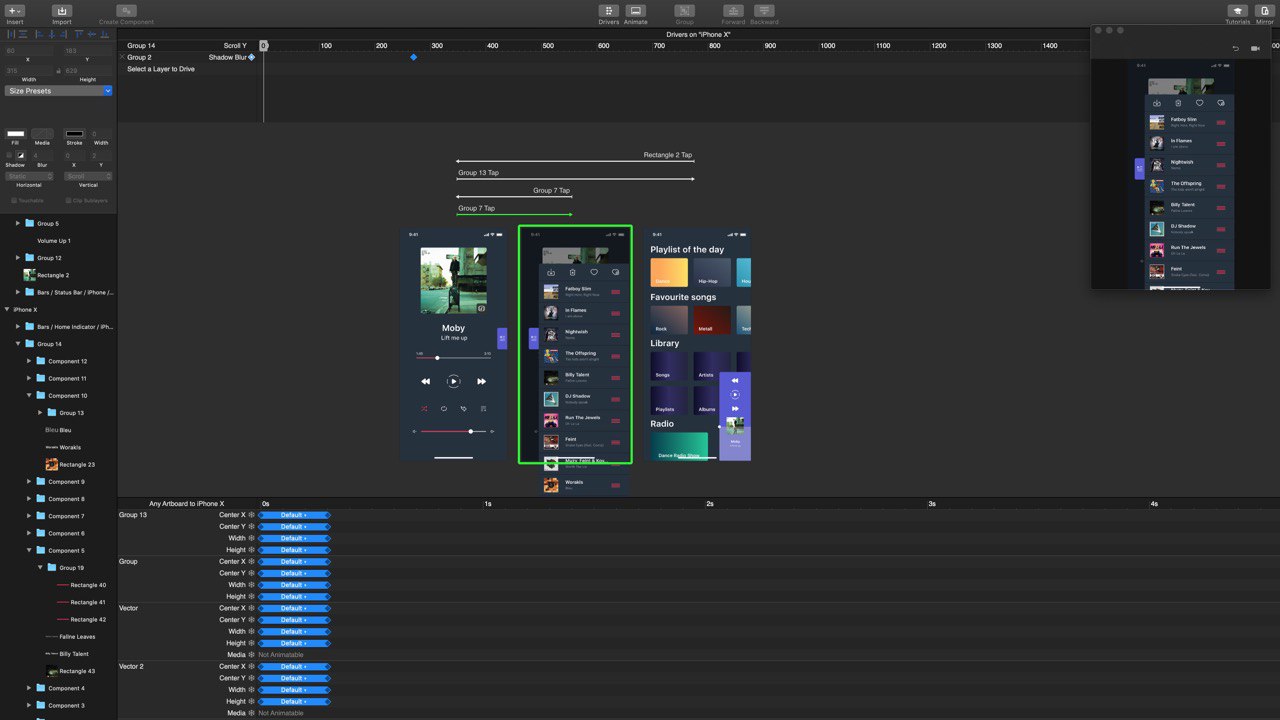The image size is (1280, 720).
Task: Click the Group toolbar icon
Action: pos(684,11)
